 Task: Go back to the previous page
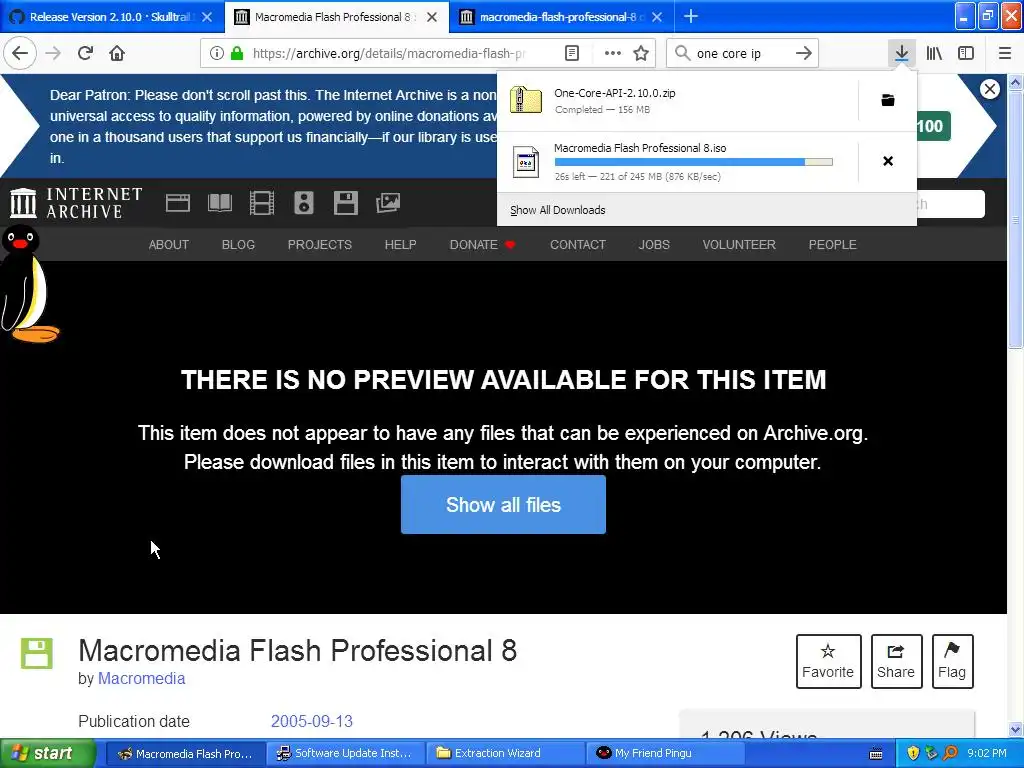click(x=20, y=53)
